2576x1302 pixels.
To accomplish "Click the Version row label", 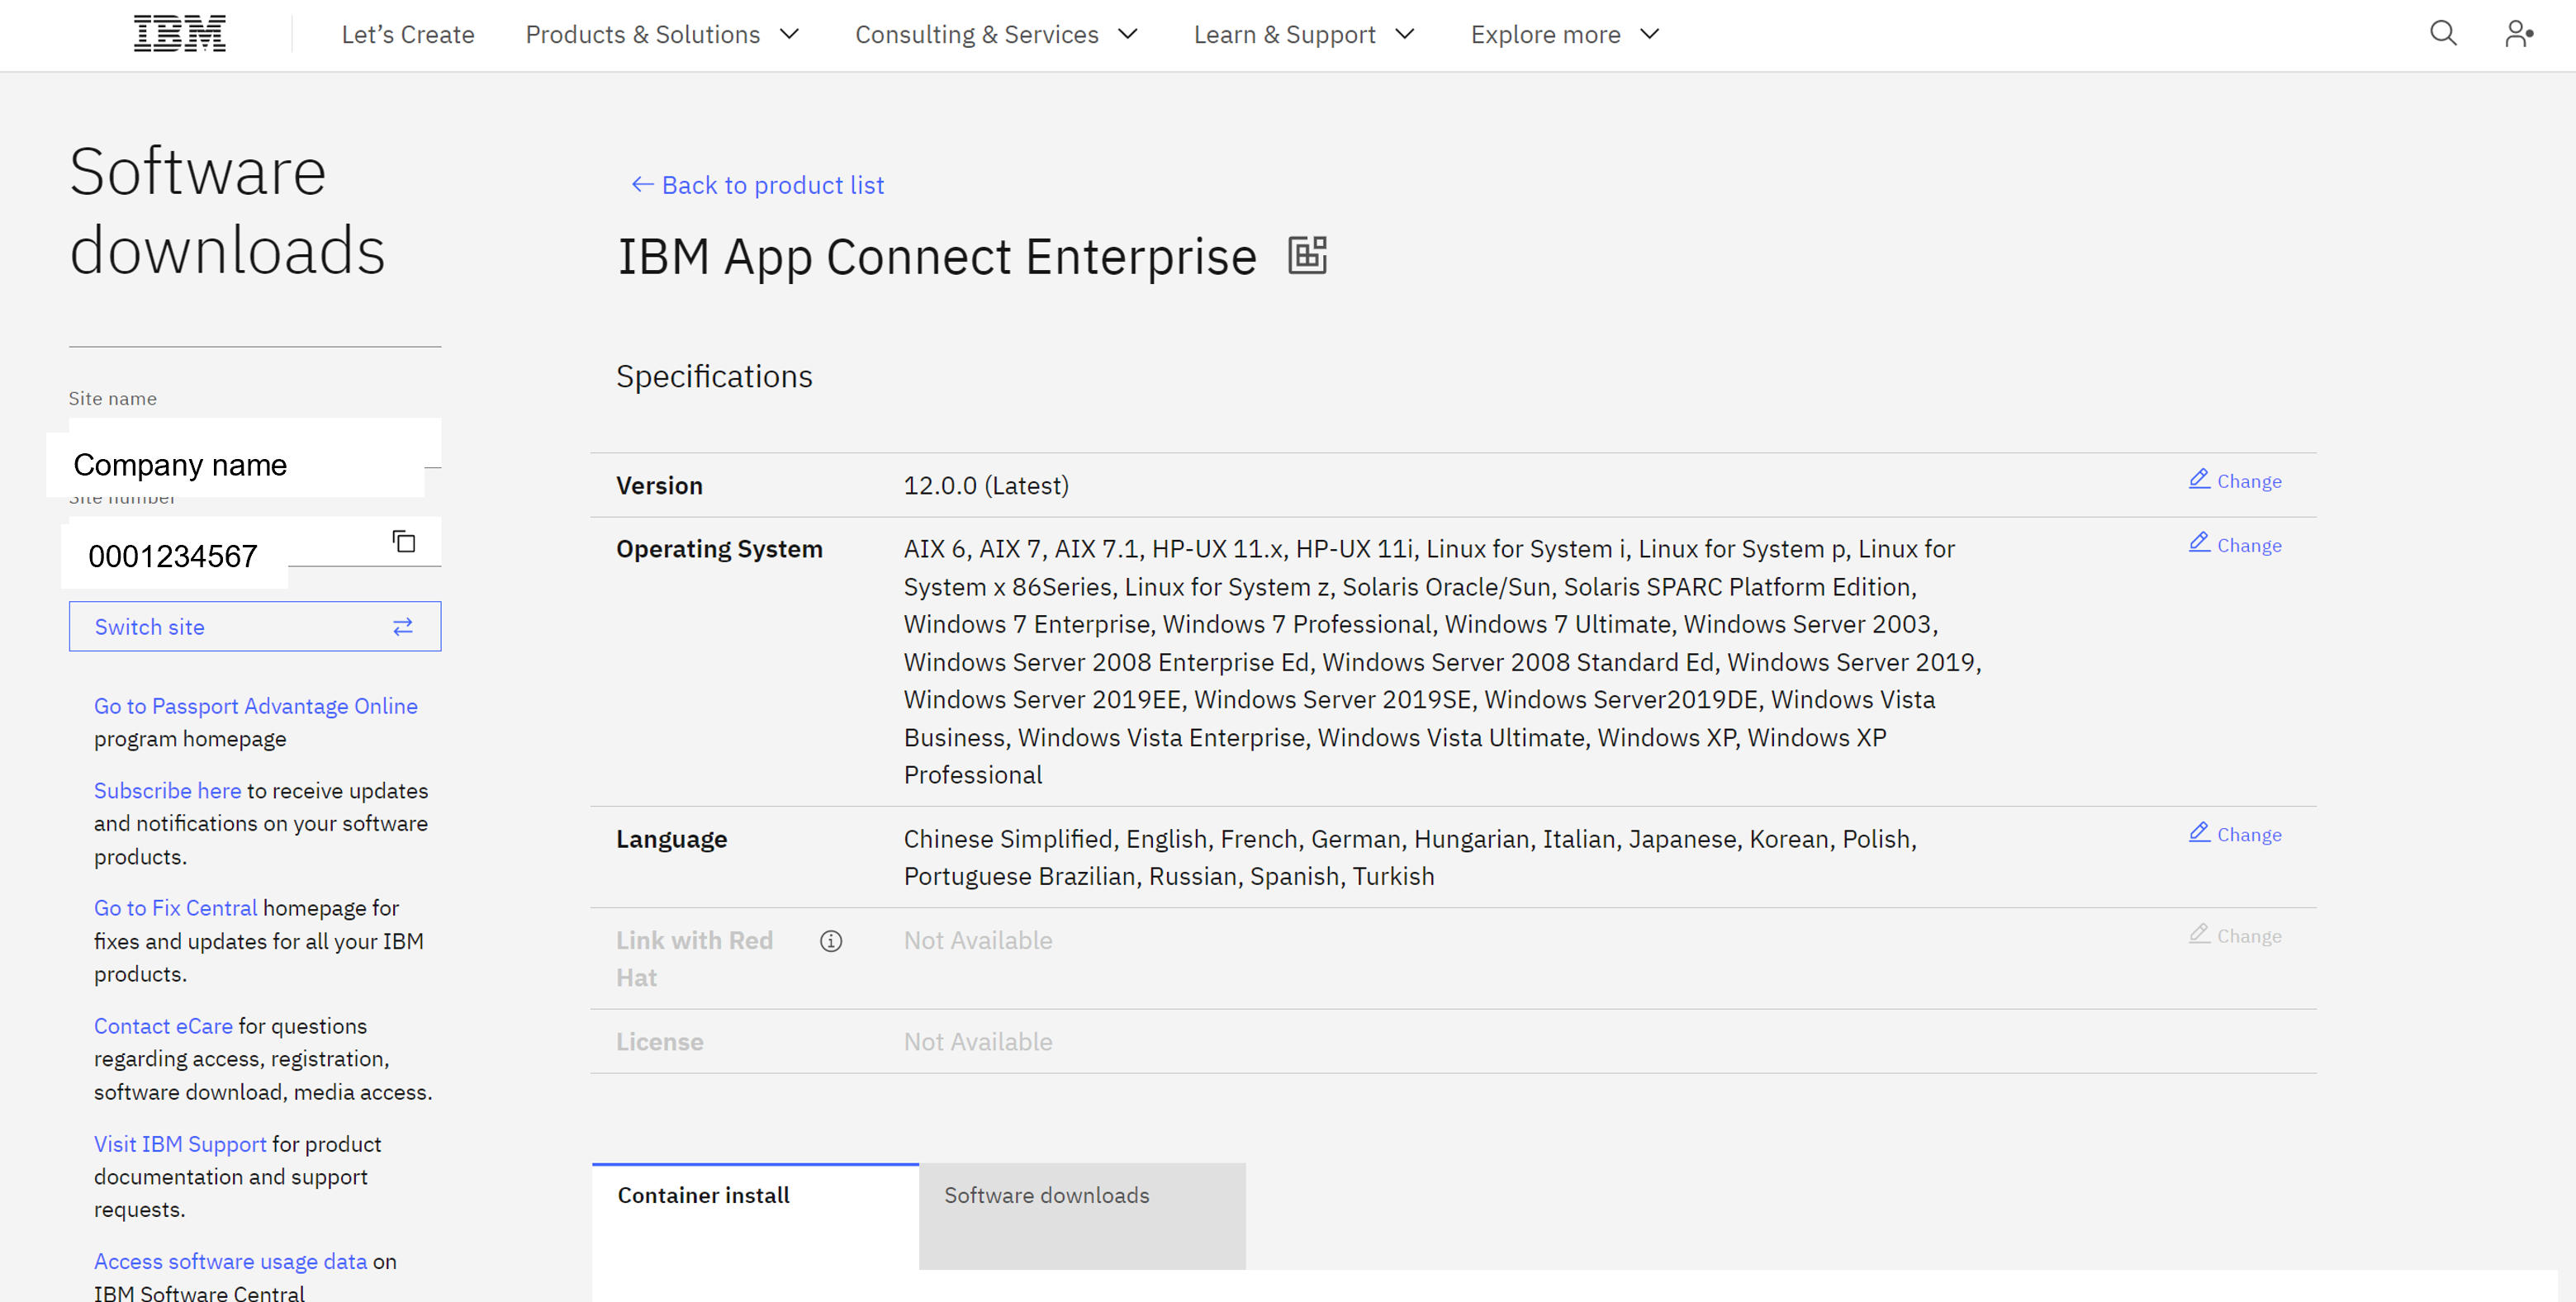I will click(x=659, y=485).
